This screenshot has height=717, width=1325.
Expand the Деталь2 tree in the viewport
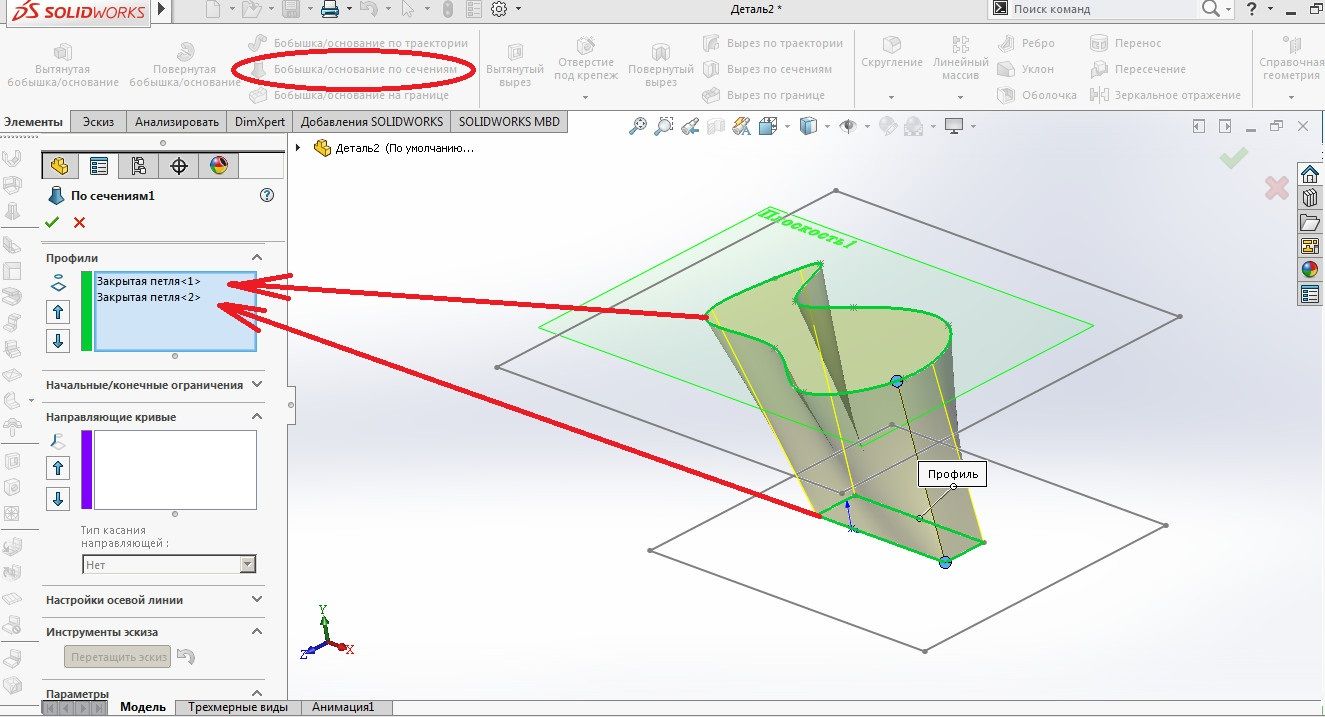tap(299, 148)
